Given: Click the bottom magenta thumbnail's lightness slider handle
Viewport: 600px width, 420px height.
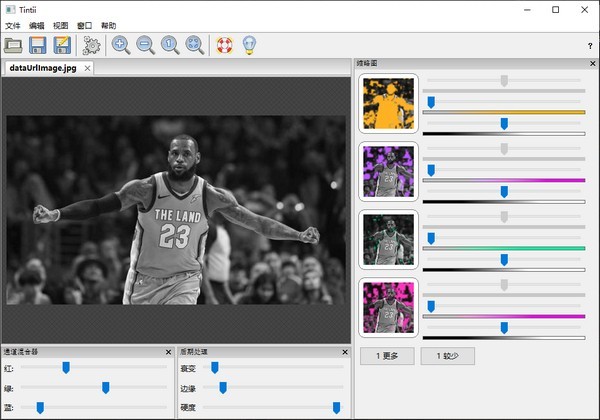Looking at the screenshot, I should (x=504, y=328).
